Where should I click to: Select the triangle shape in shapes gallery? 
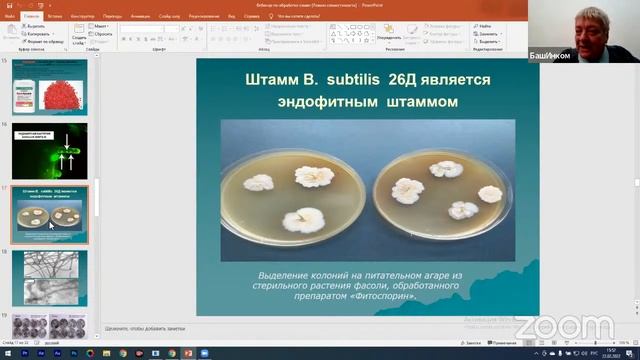[333, 34]
